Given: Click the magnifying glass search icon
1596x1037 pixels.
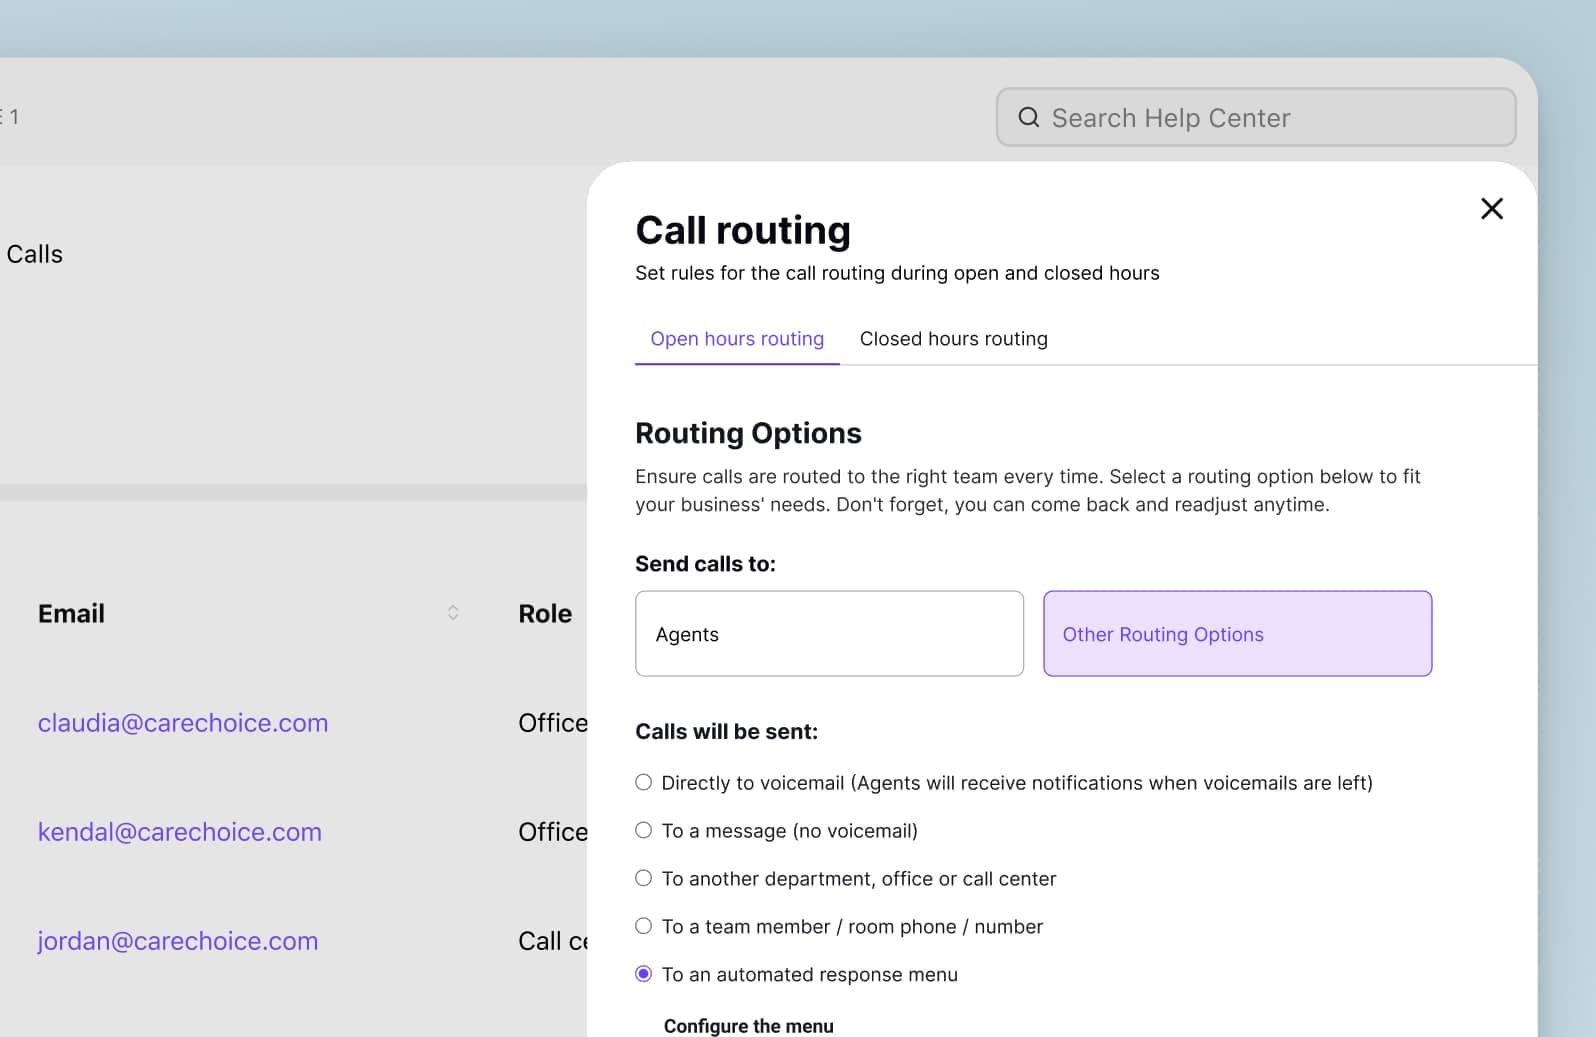Looking at the screenshot, I should [x=1028, y=118].
